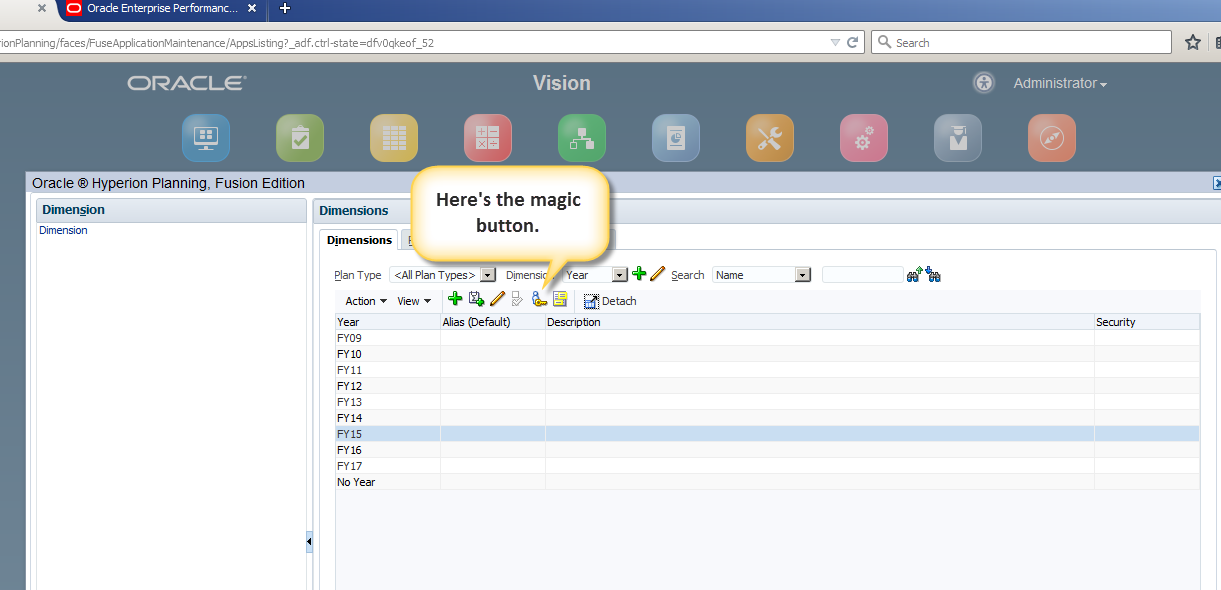
Task: Click green plus beside Dimension dropdown
Action: pyautogui.click(x=640, y=274)
